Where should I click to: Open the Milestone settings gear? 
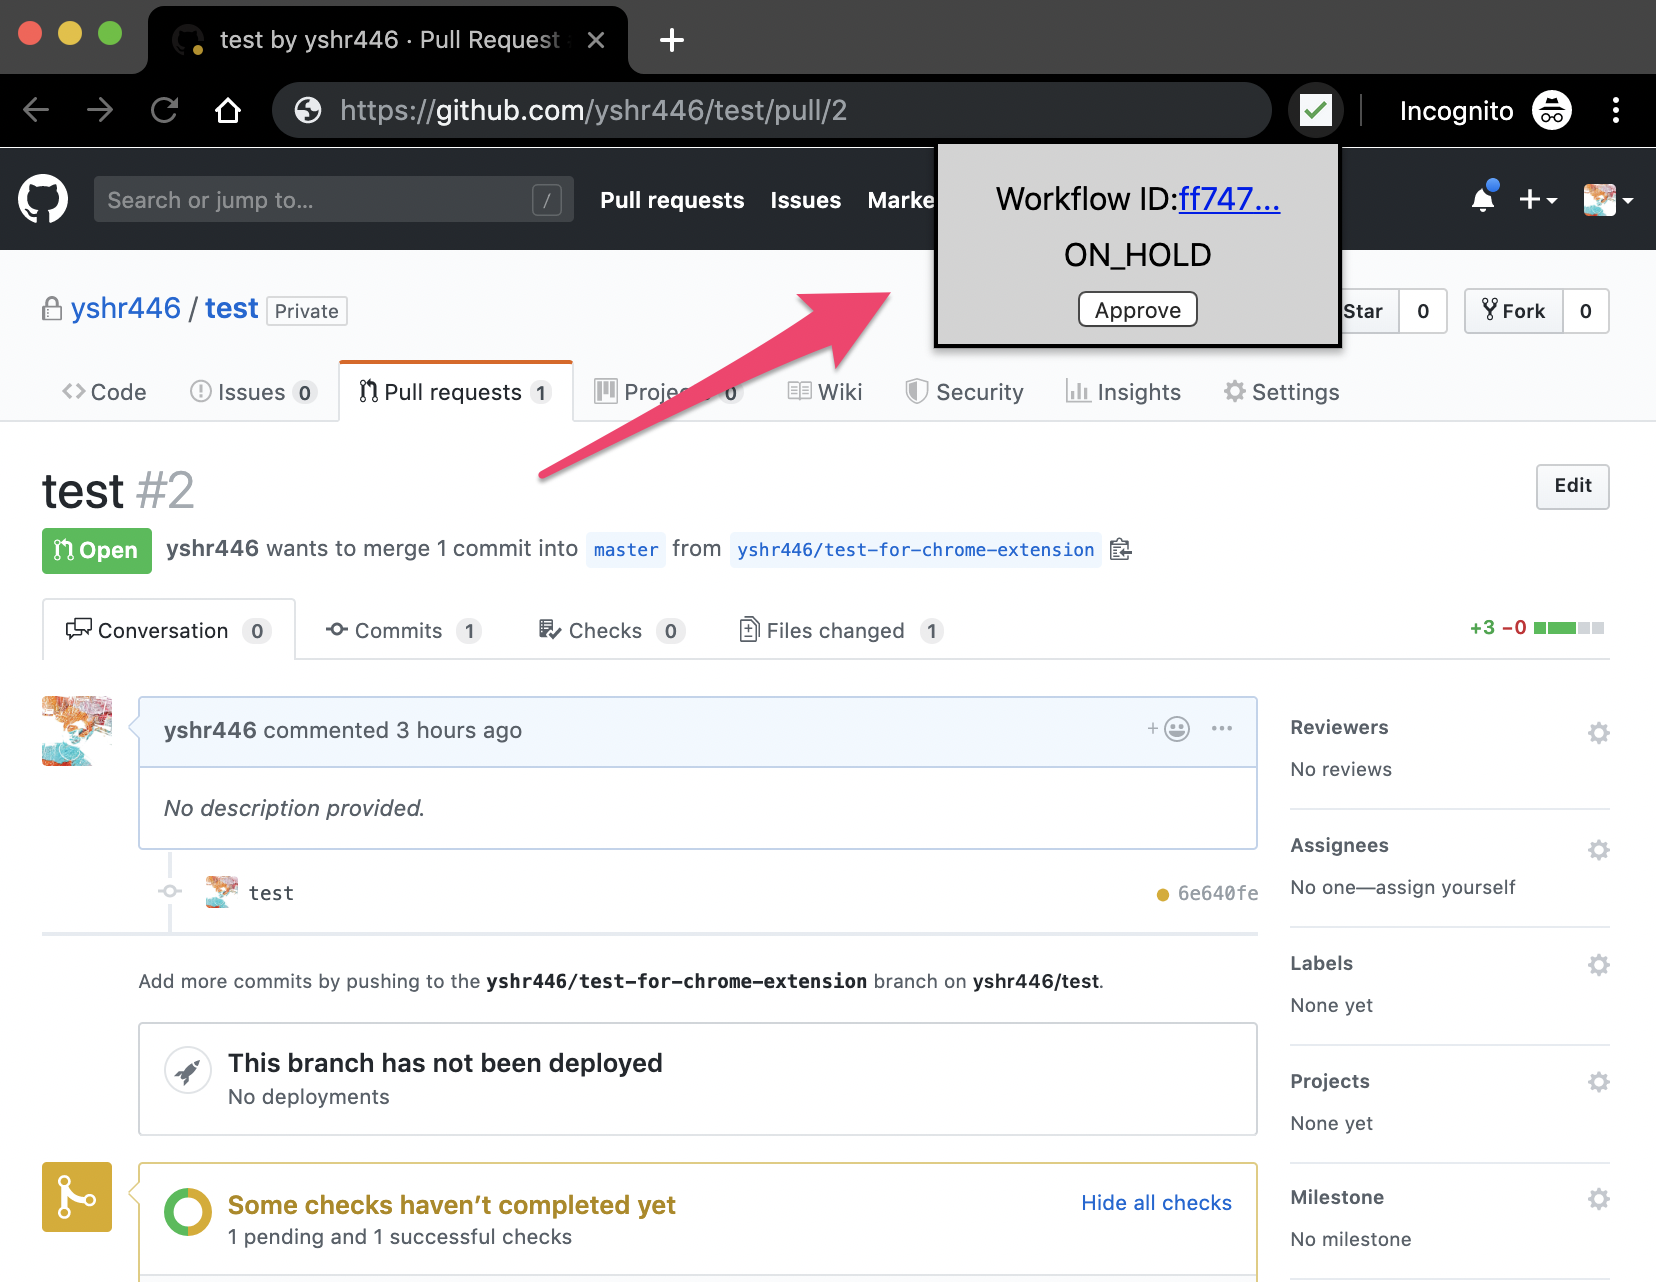pyautogui.click(x=1598, y=1198)
